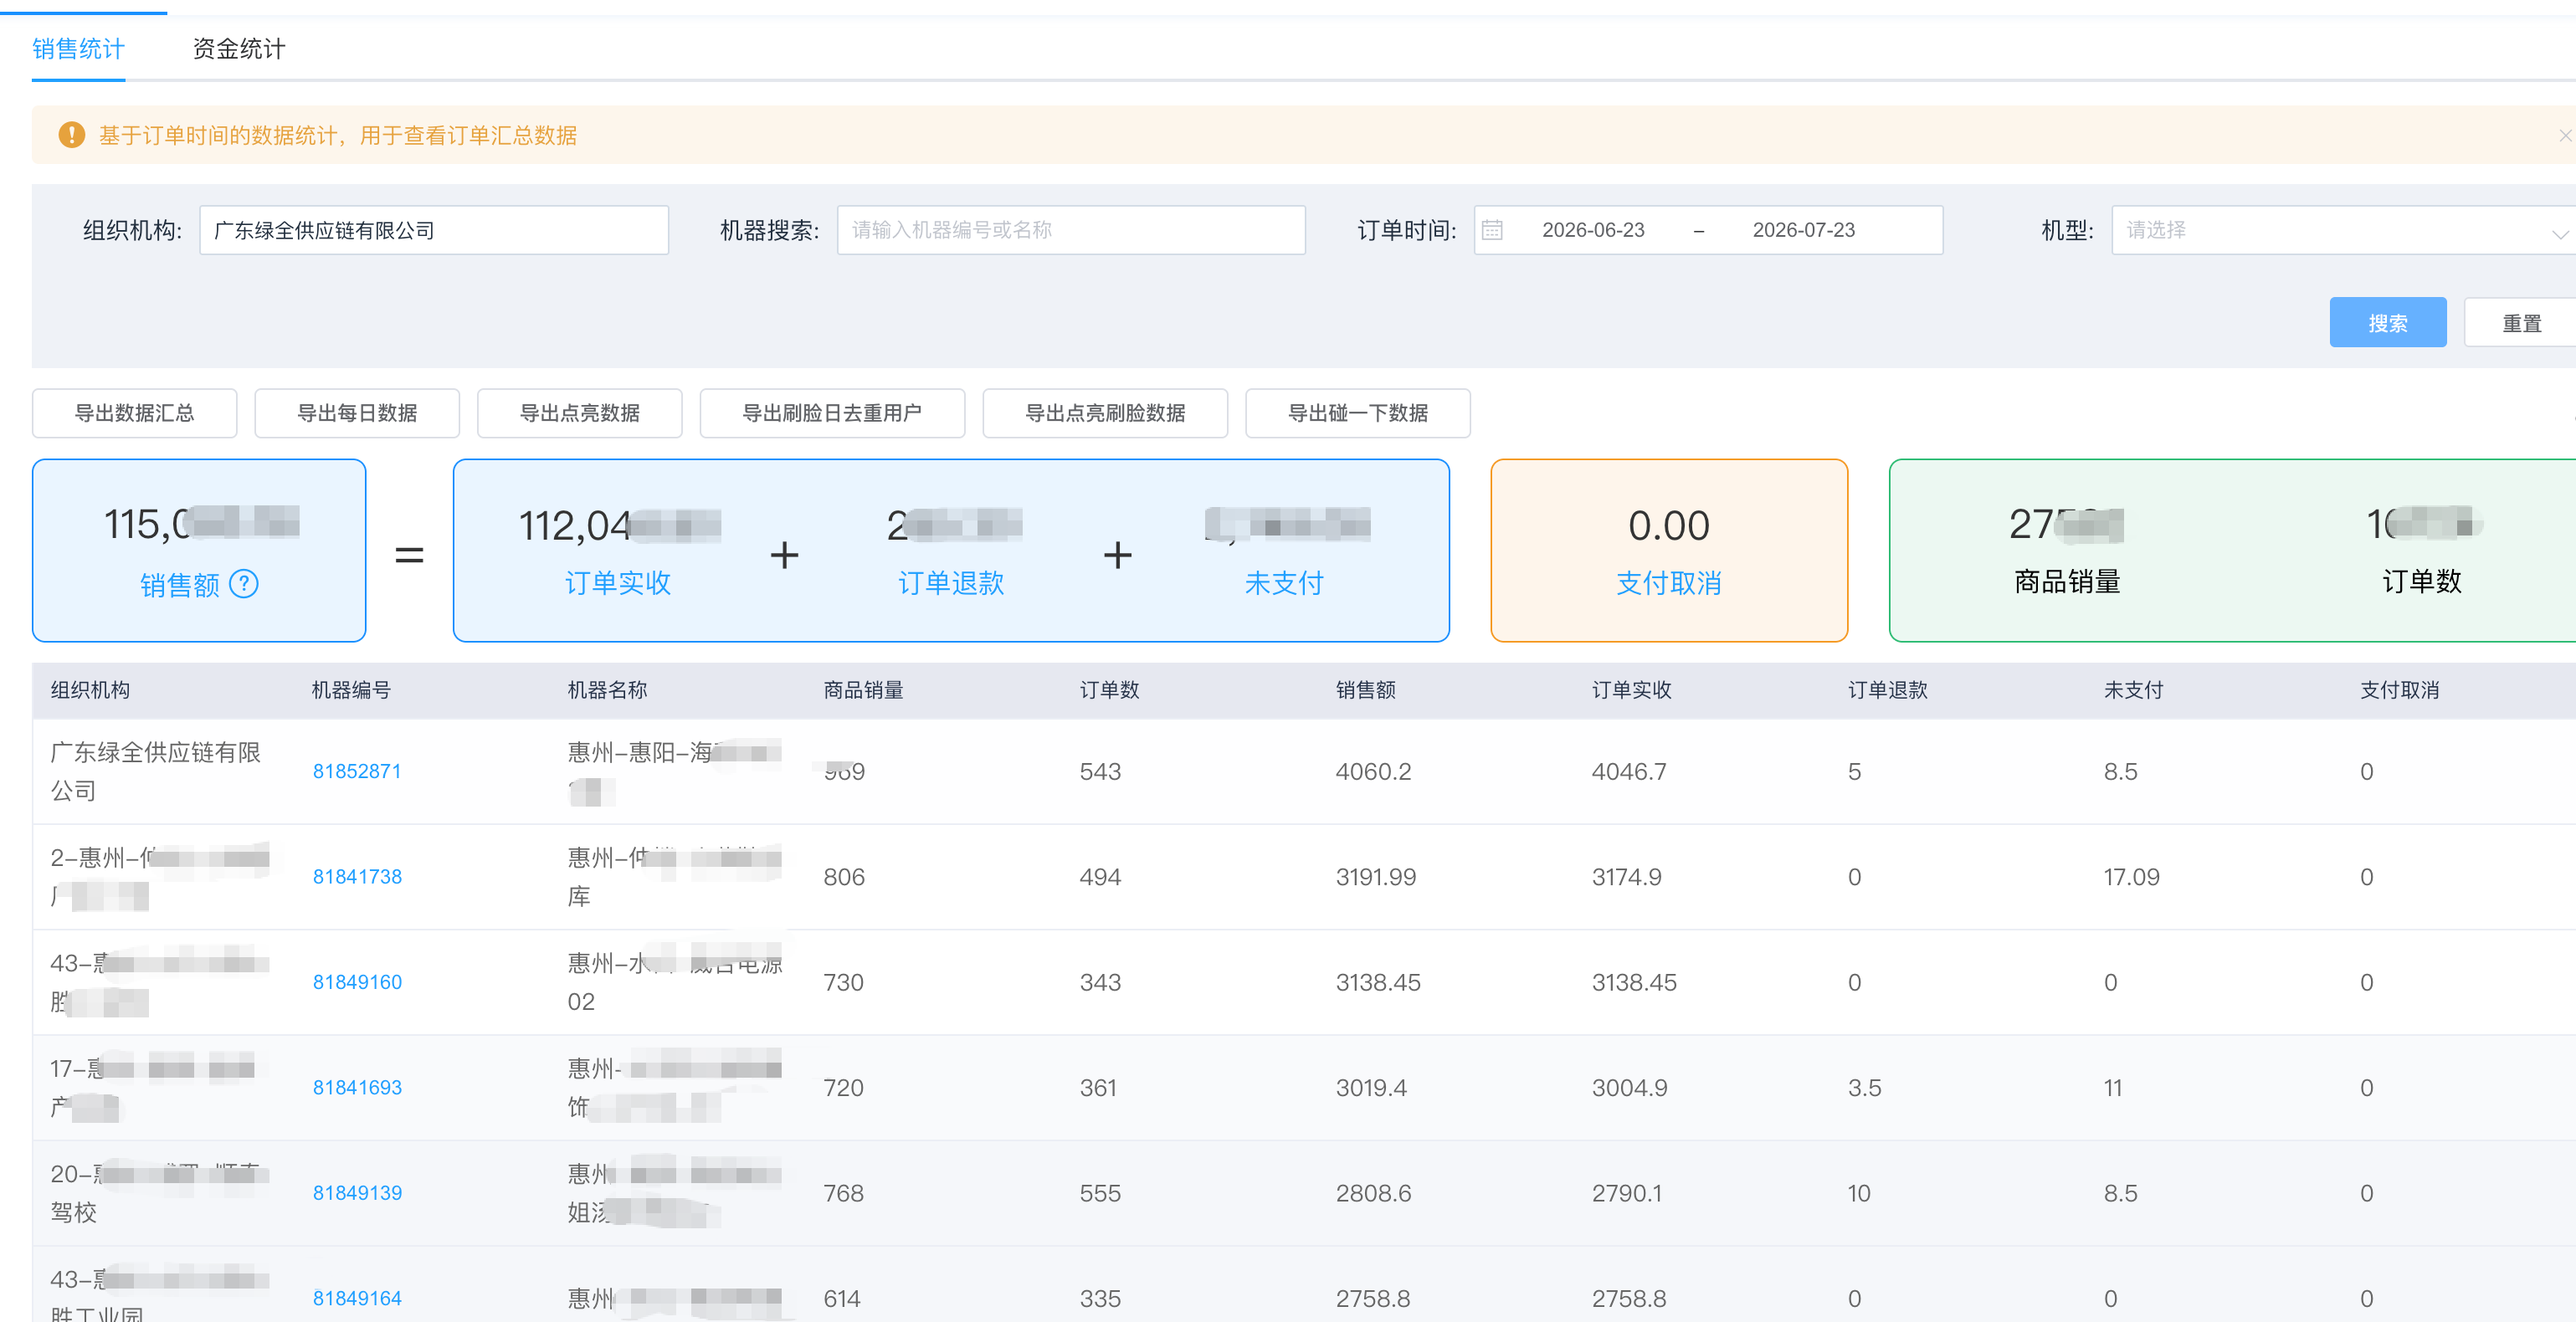Image resolution: width=2576 pixels, height=1322 pixels.
Task: Click sales amount cell 4060.2
Action: coord(1373,771)
